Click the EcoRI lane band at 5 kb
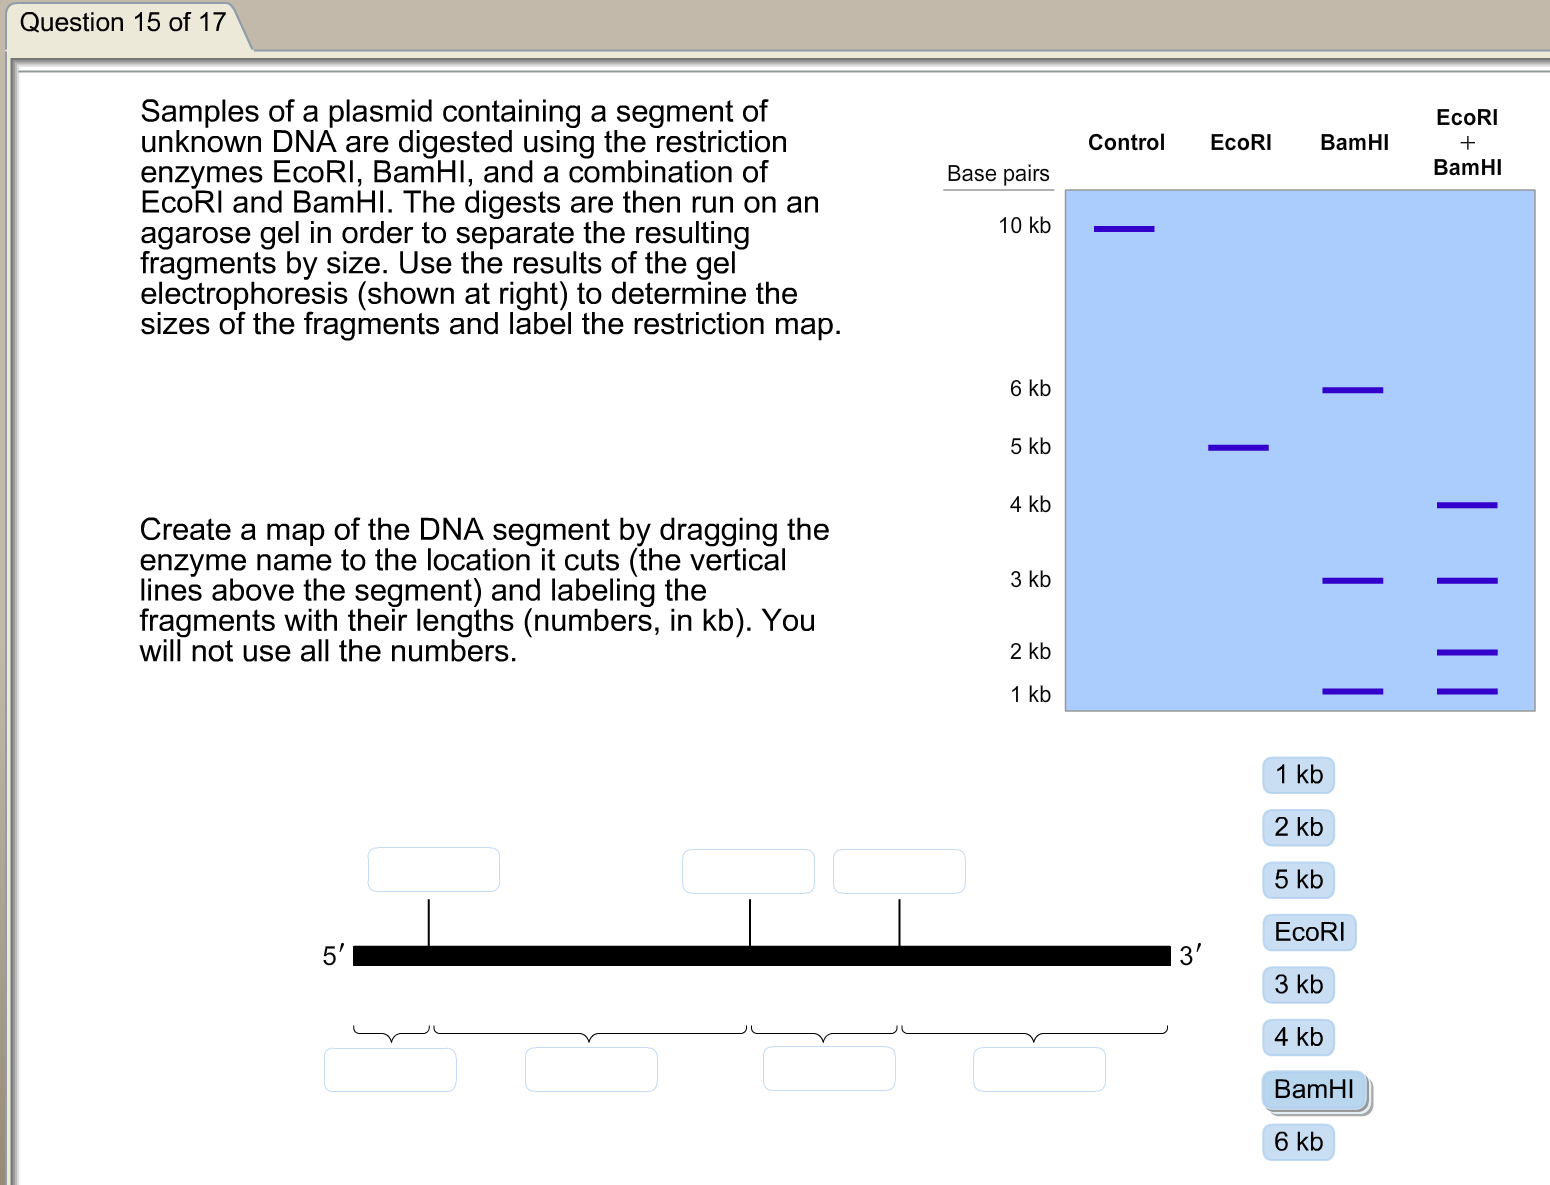 click(x=1238, y=447)
